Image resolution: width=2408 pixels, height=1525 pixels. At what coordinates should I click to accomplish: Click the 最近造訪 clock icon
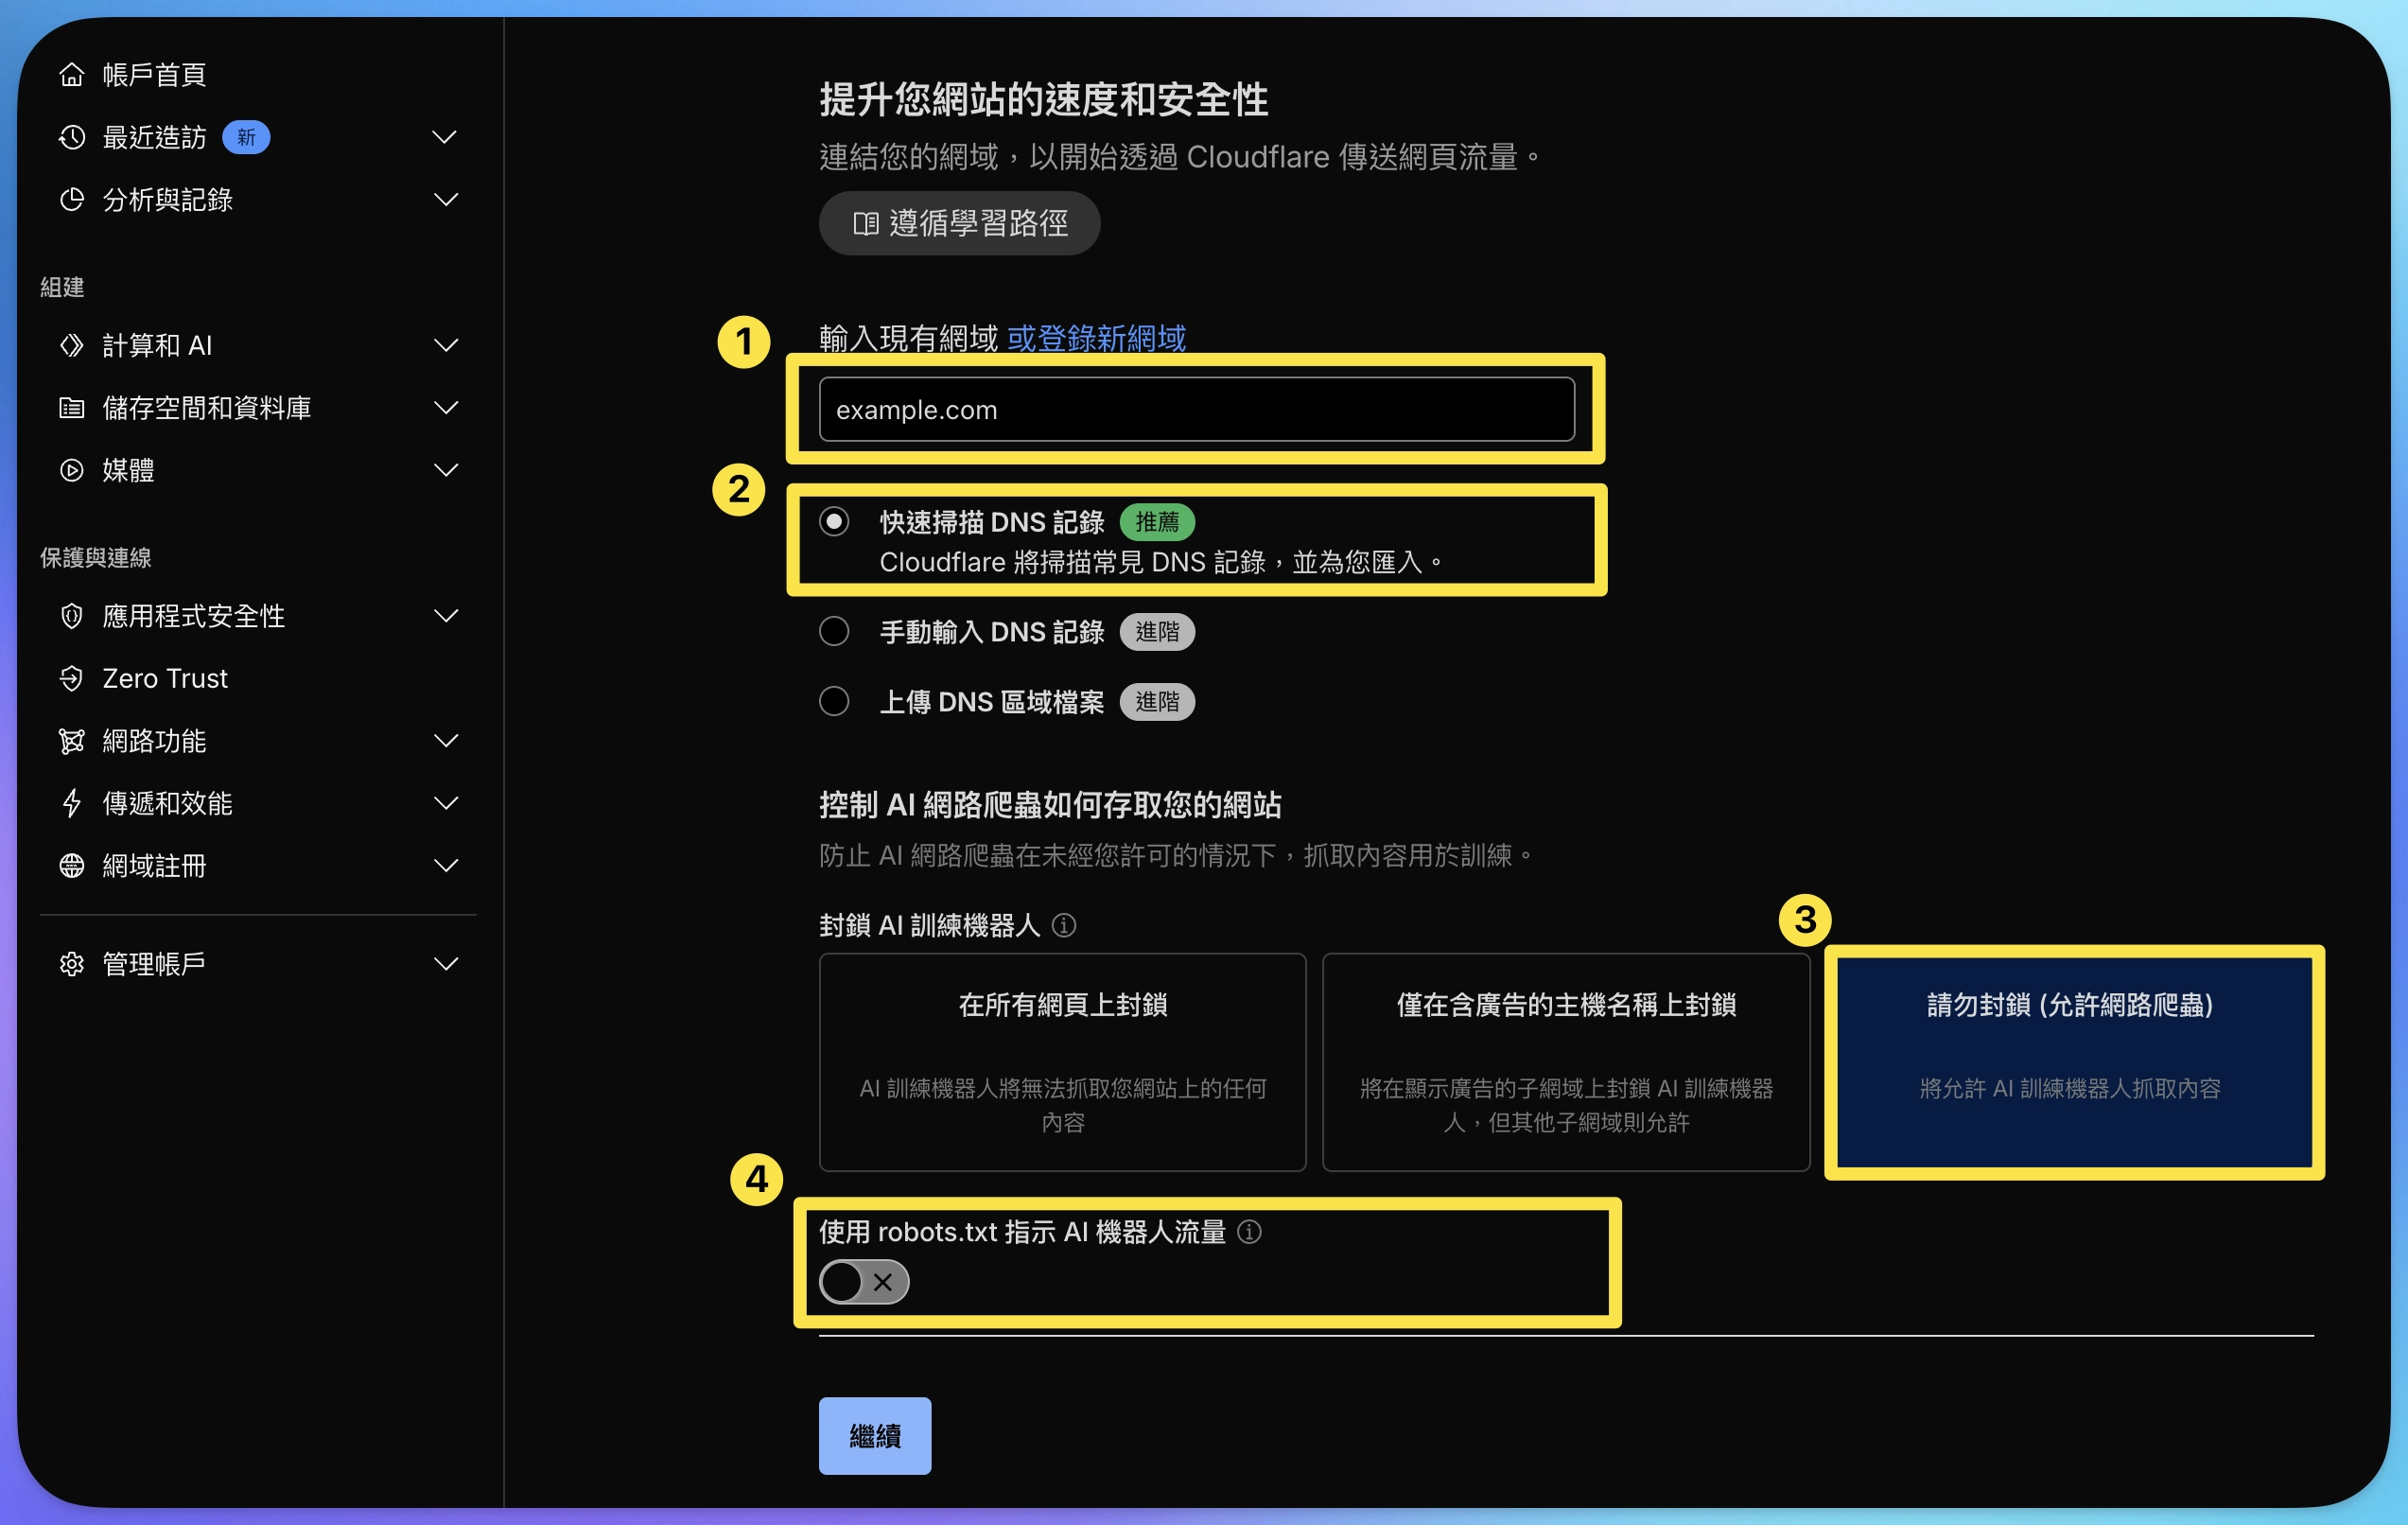(71, 137)
